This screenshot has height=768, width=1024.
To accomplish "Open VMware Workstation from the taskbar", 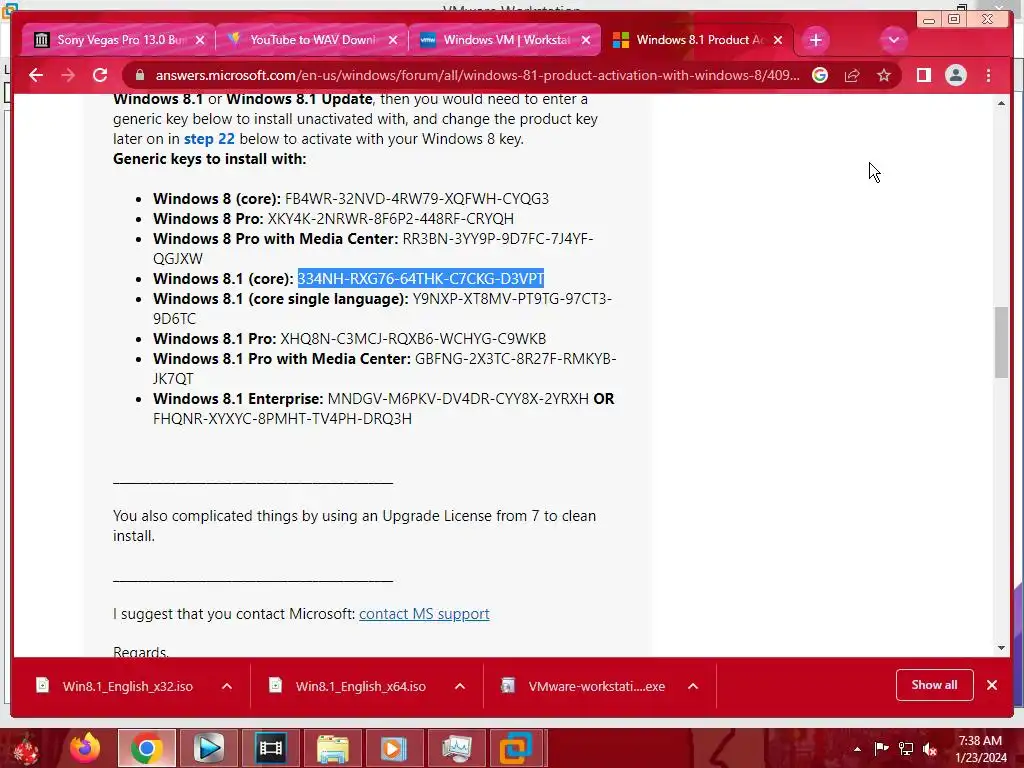I will click(x=517, y=748).
